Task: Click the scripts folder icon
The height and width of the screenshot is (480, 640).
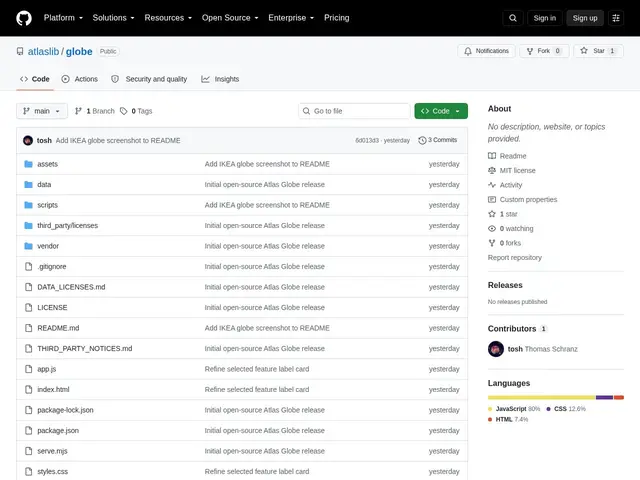Action: 28,205
